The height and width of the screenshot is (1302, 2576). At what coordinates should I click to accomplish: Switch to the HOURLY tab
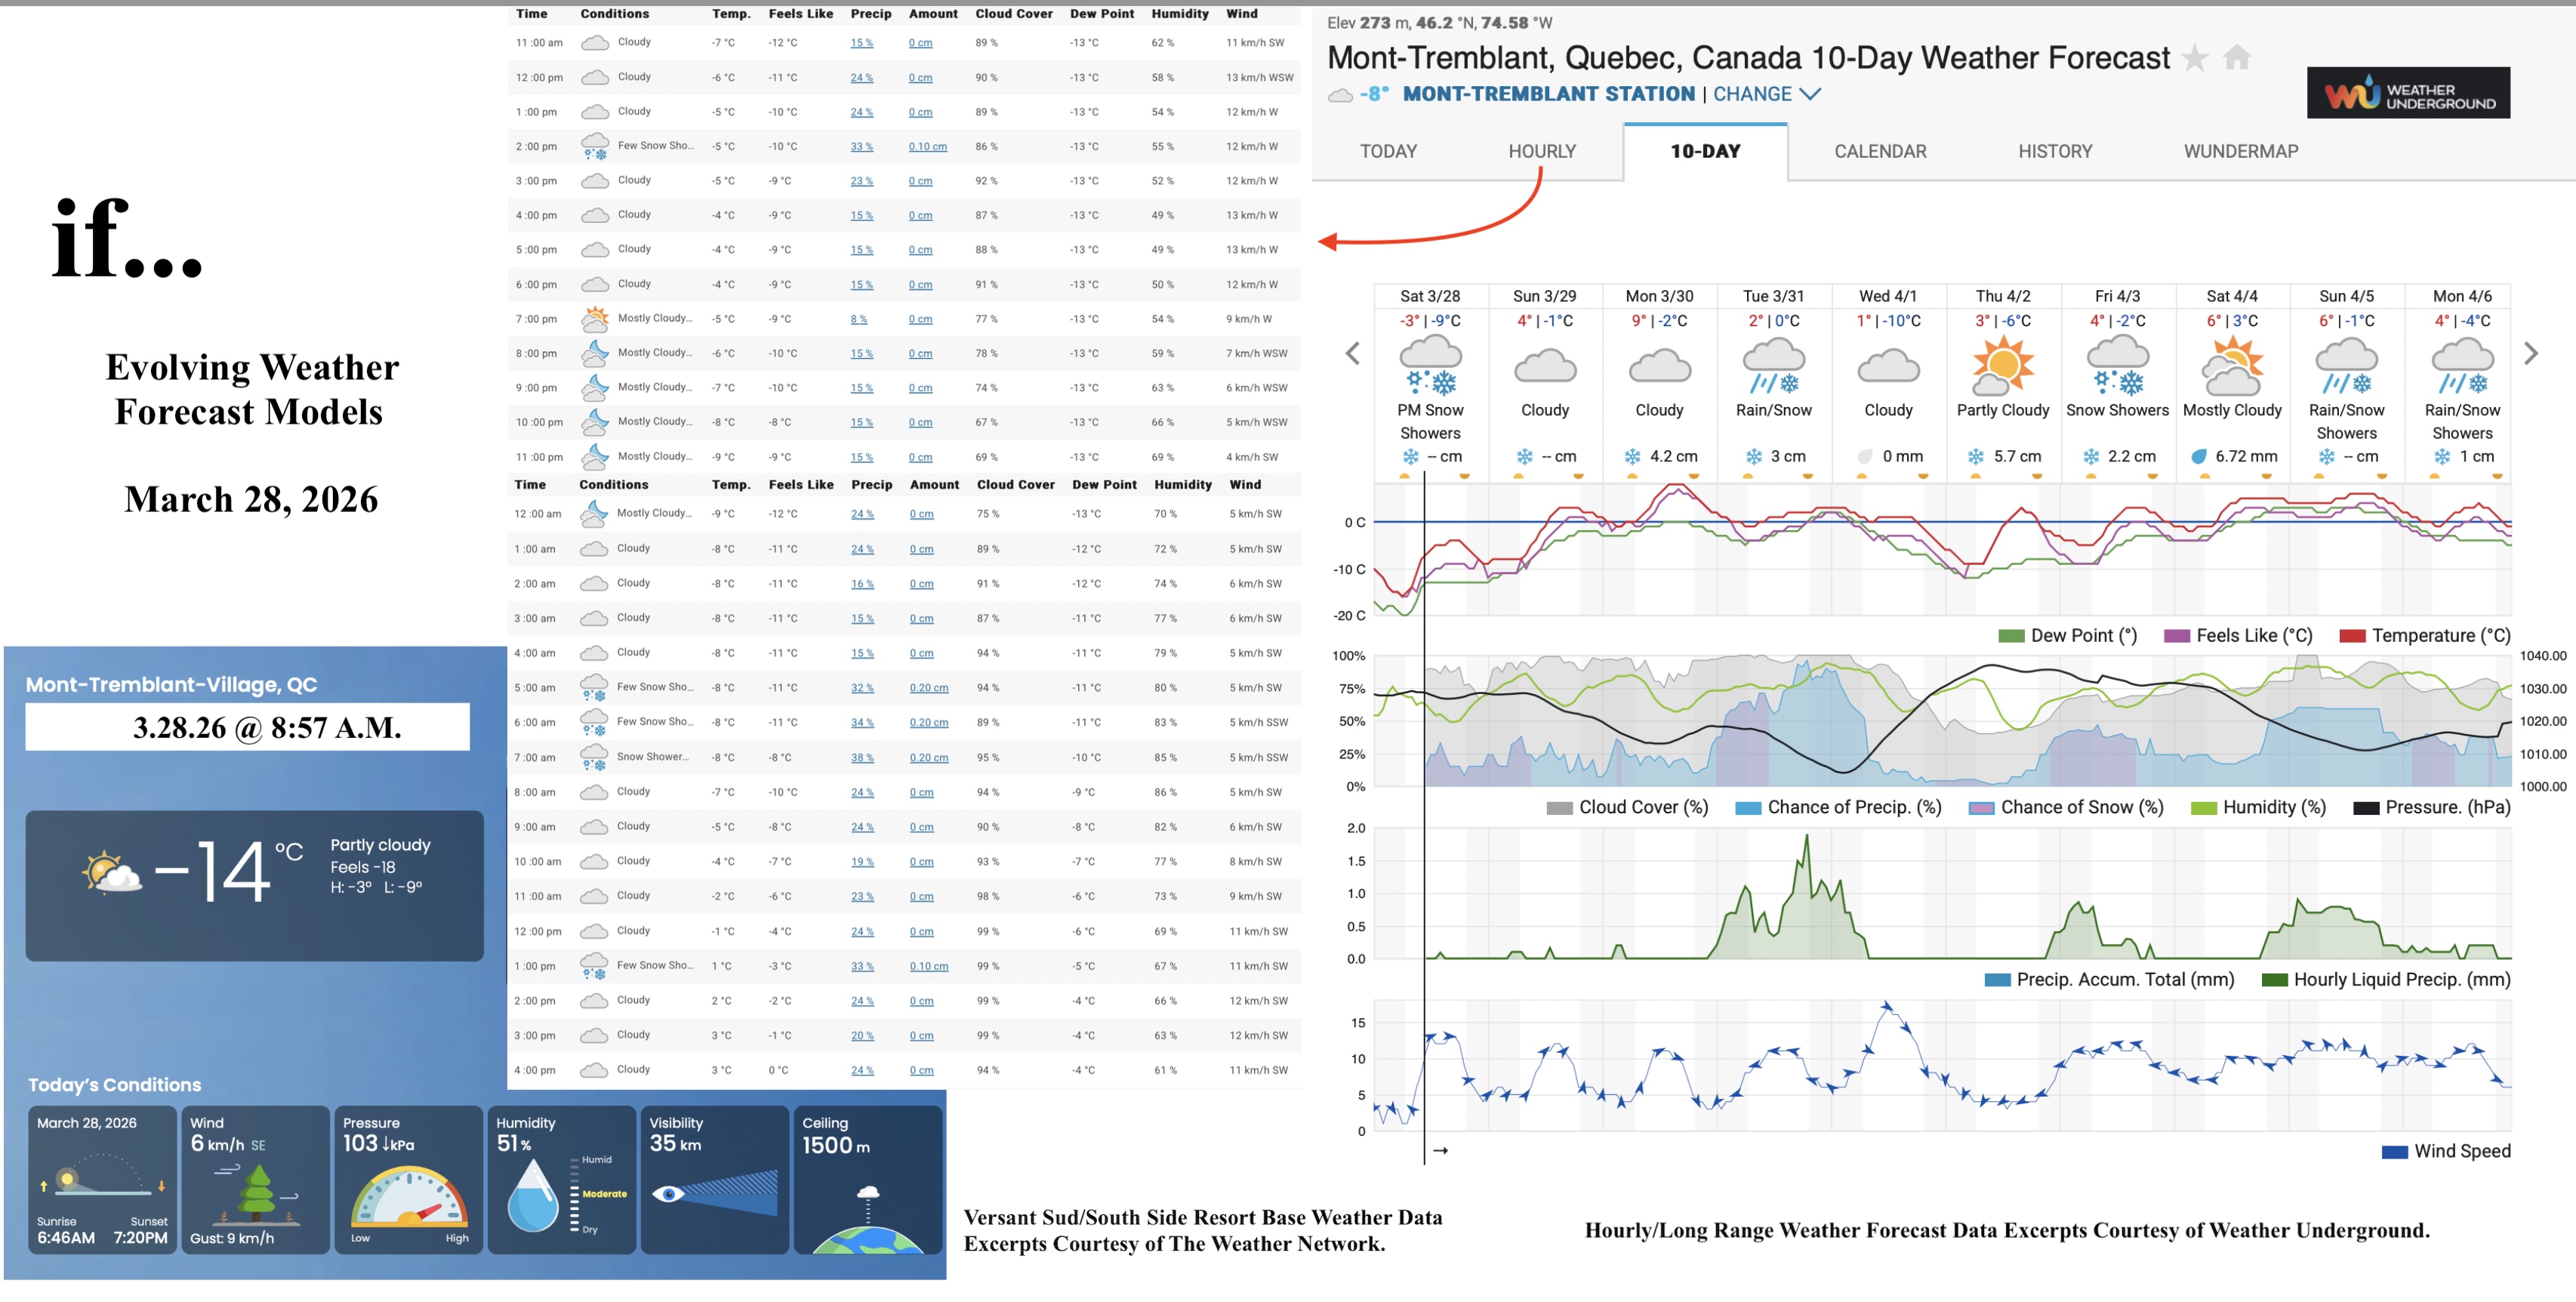pyautogui.click(x=1541, y=151)
